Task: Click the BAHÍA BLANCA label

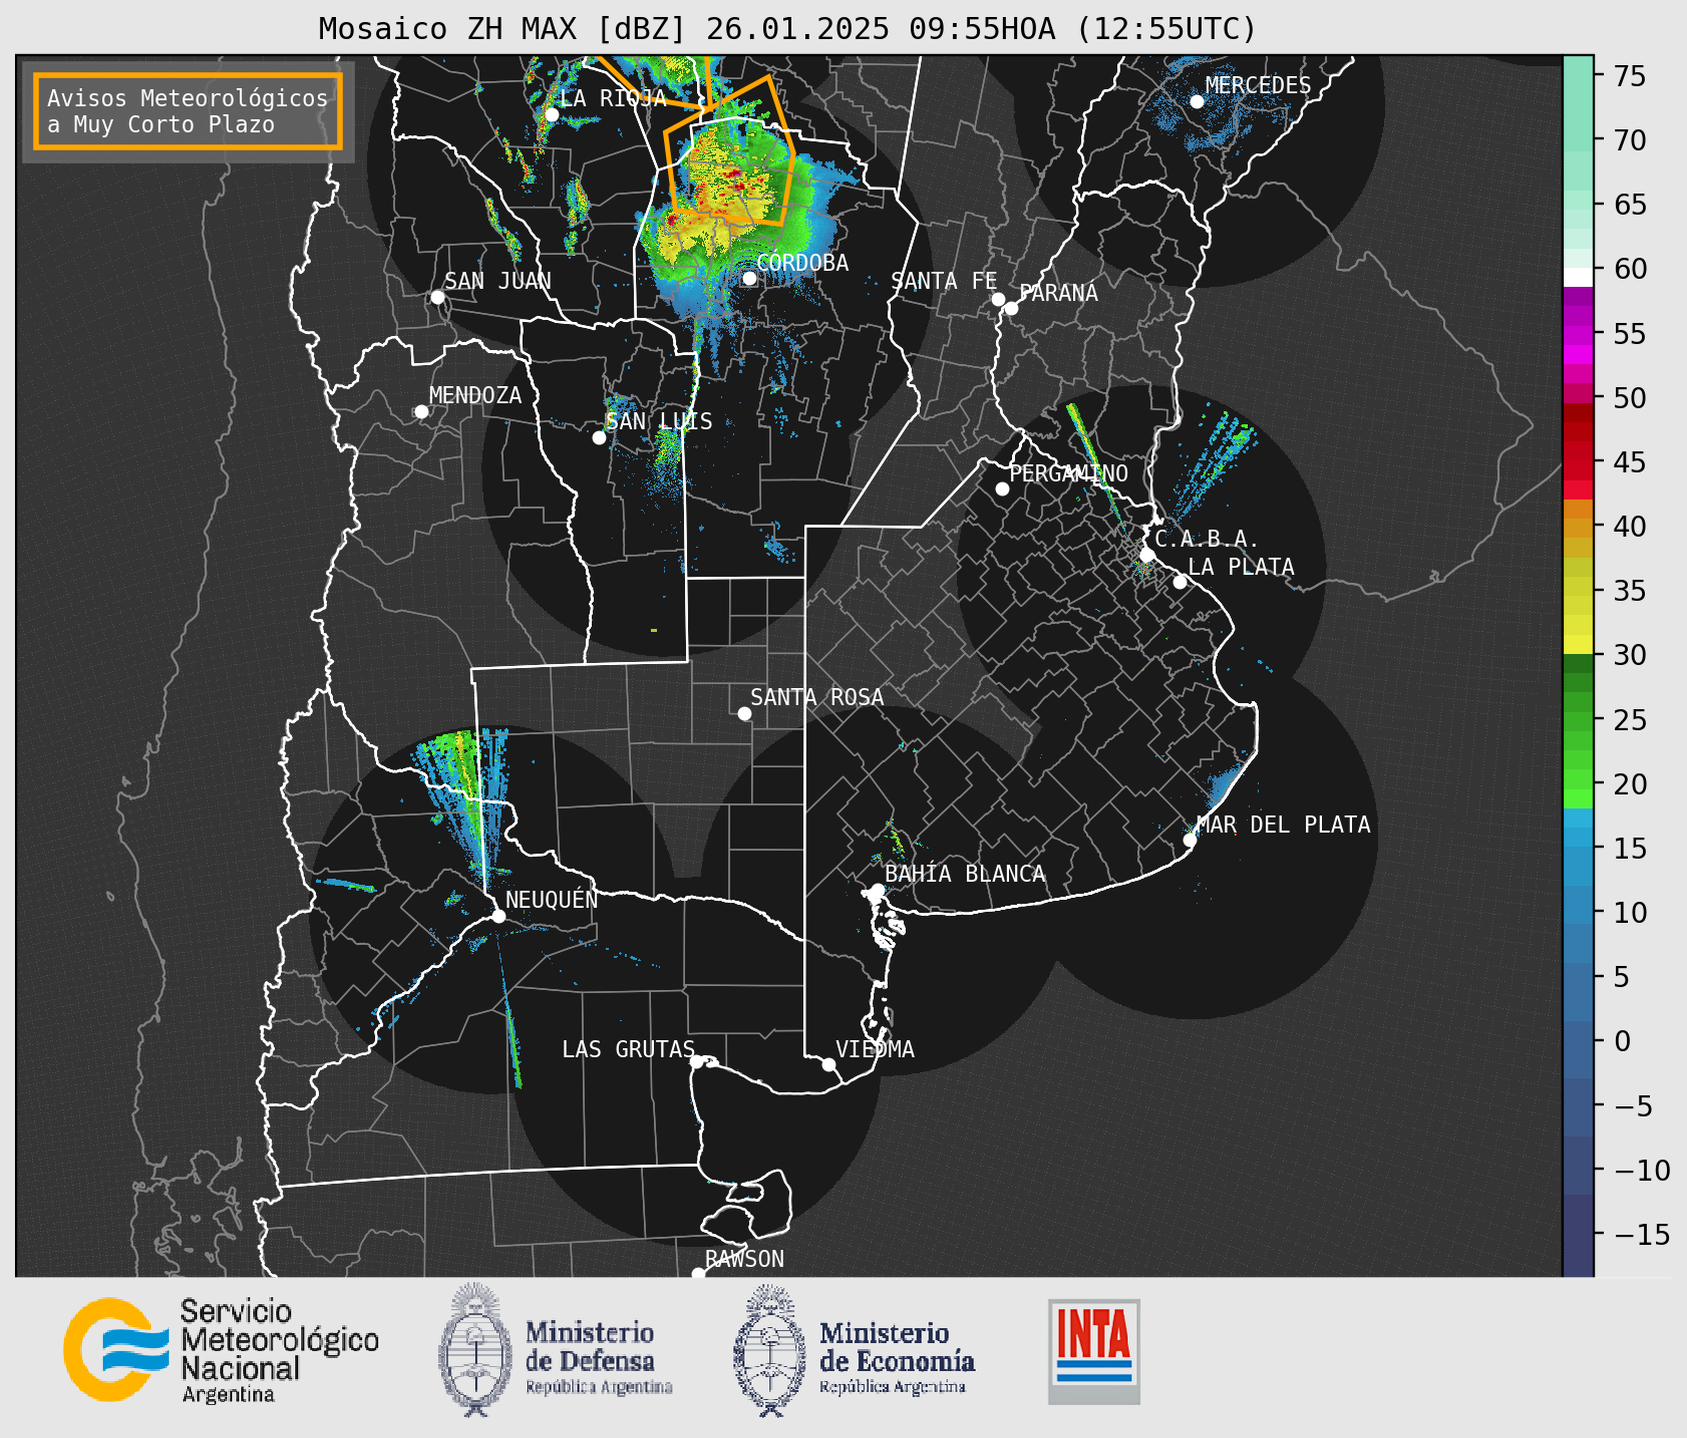Action: point(965,874)
